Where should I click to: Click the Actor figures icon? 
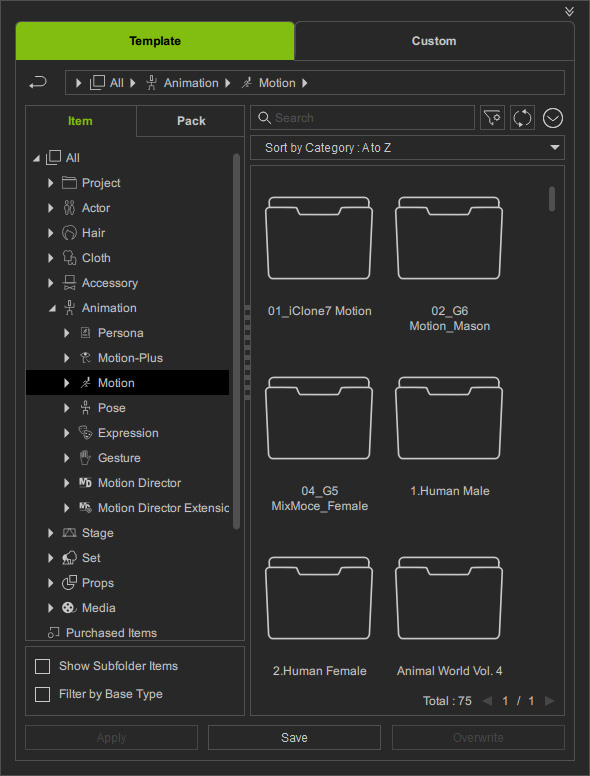coord(69,208)
